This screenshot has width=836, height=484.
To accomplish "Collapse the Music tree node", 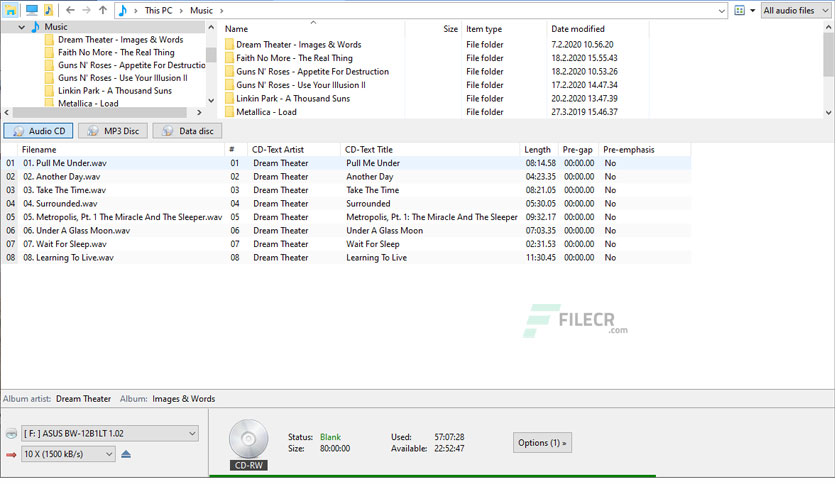I will point(22,27).
